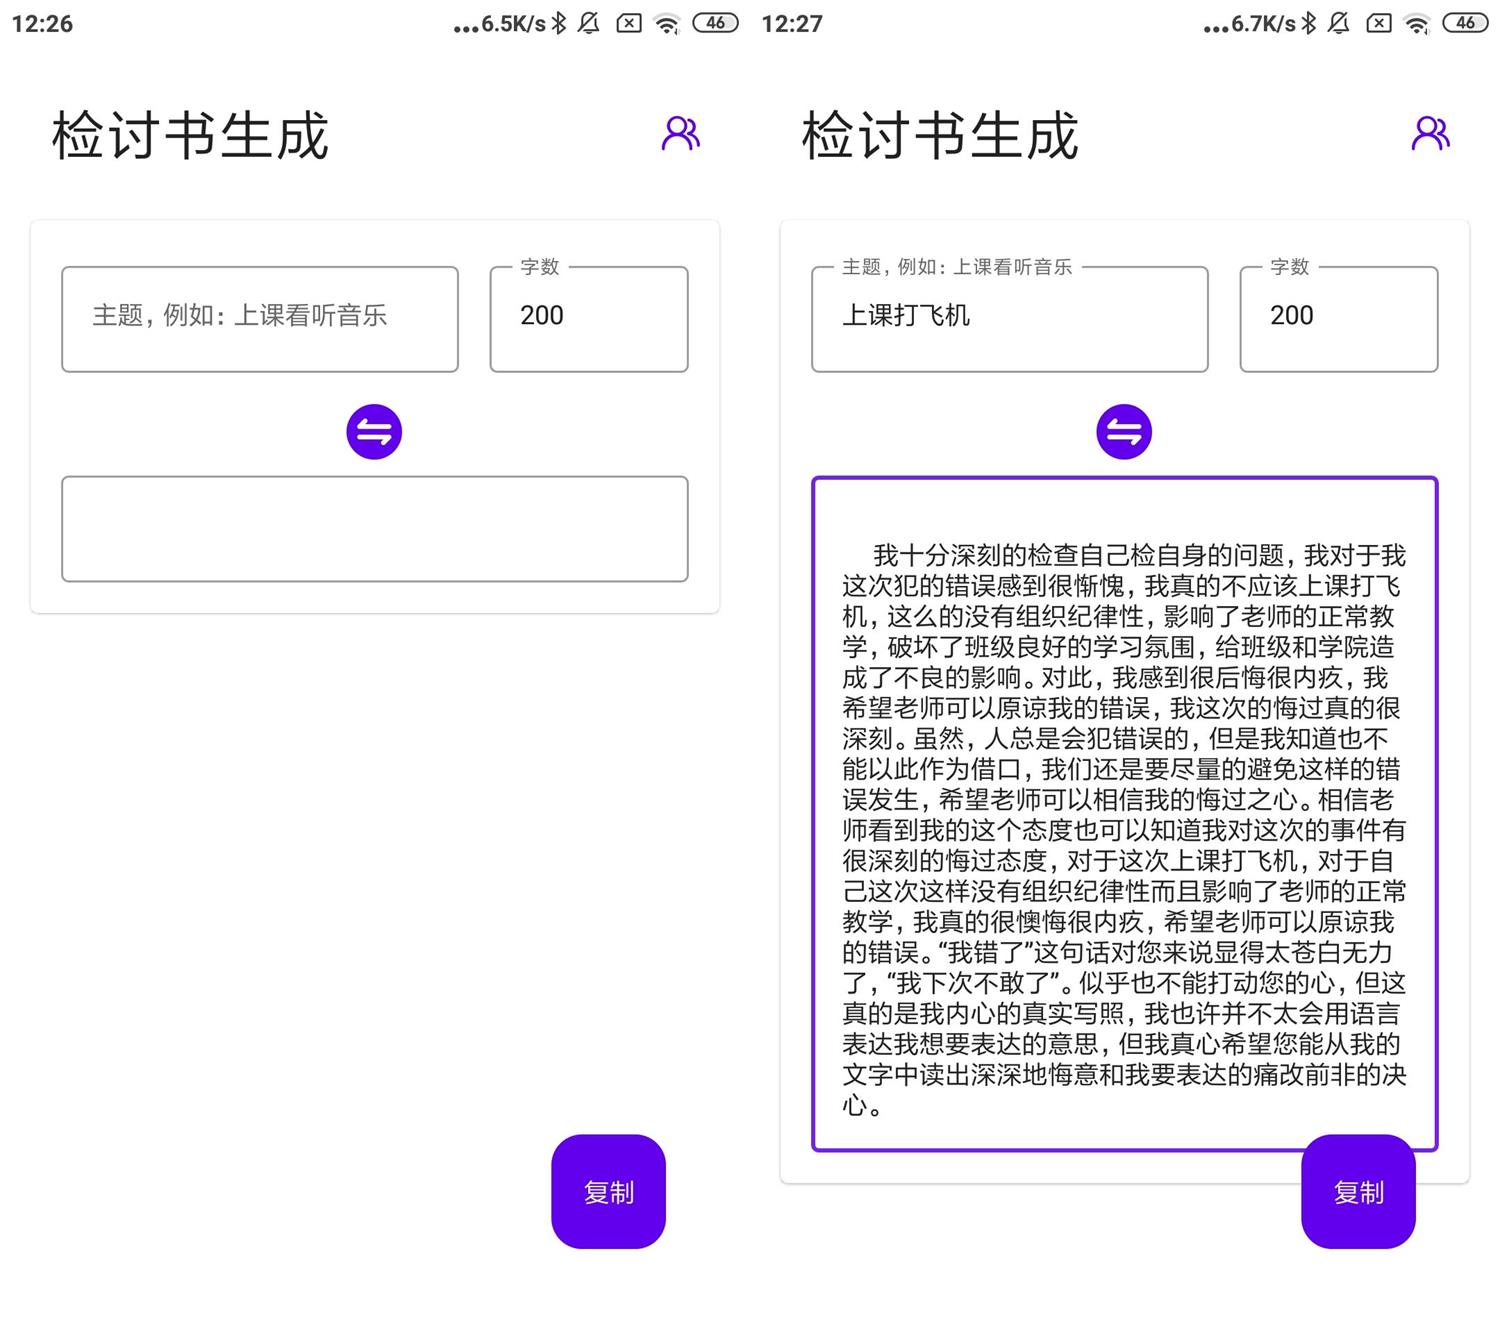Tap the account icon on the right screen
Viewport: 1500px width, 1333px height.
1429,131
